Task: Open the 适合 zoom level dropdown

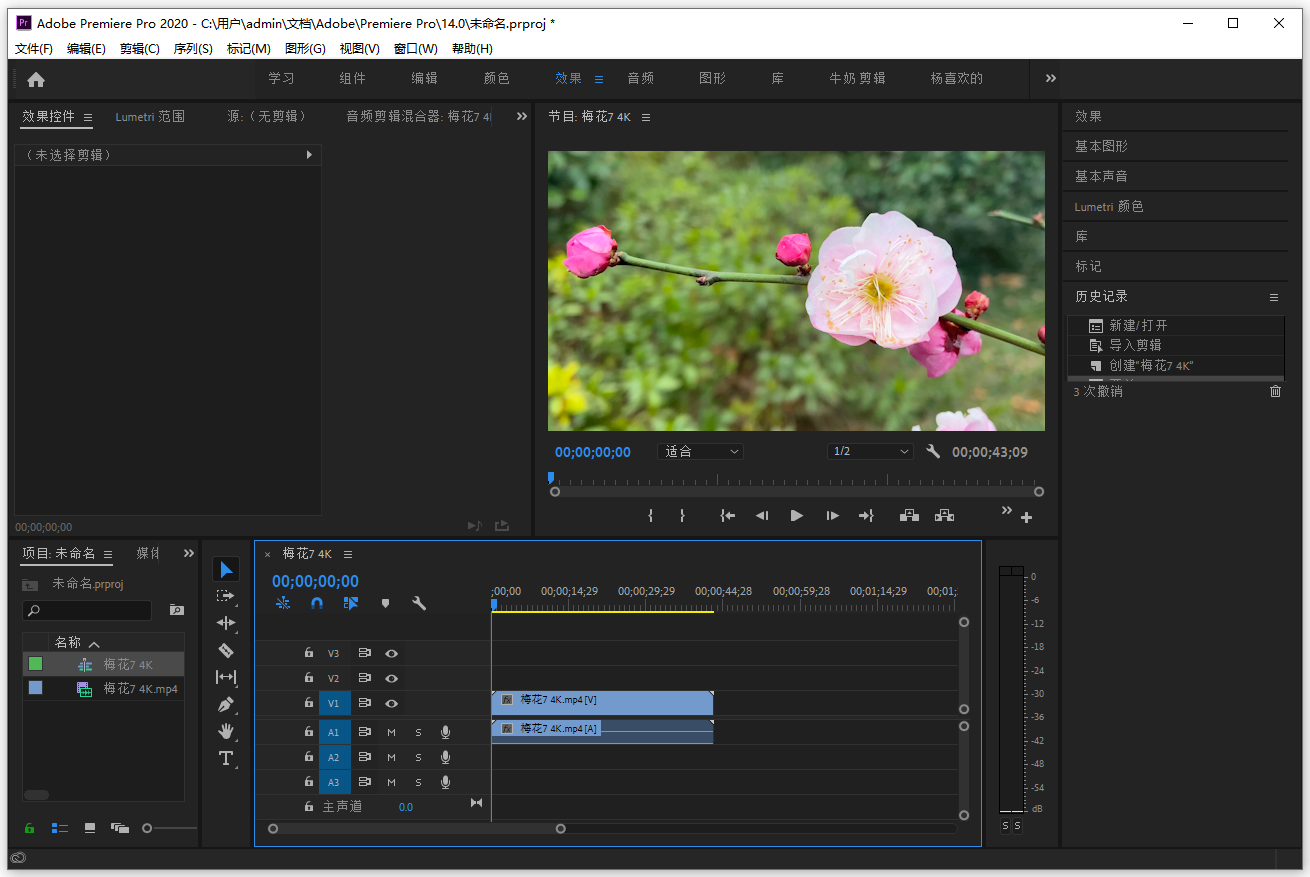Action: (x=700, y=452)
